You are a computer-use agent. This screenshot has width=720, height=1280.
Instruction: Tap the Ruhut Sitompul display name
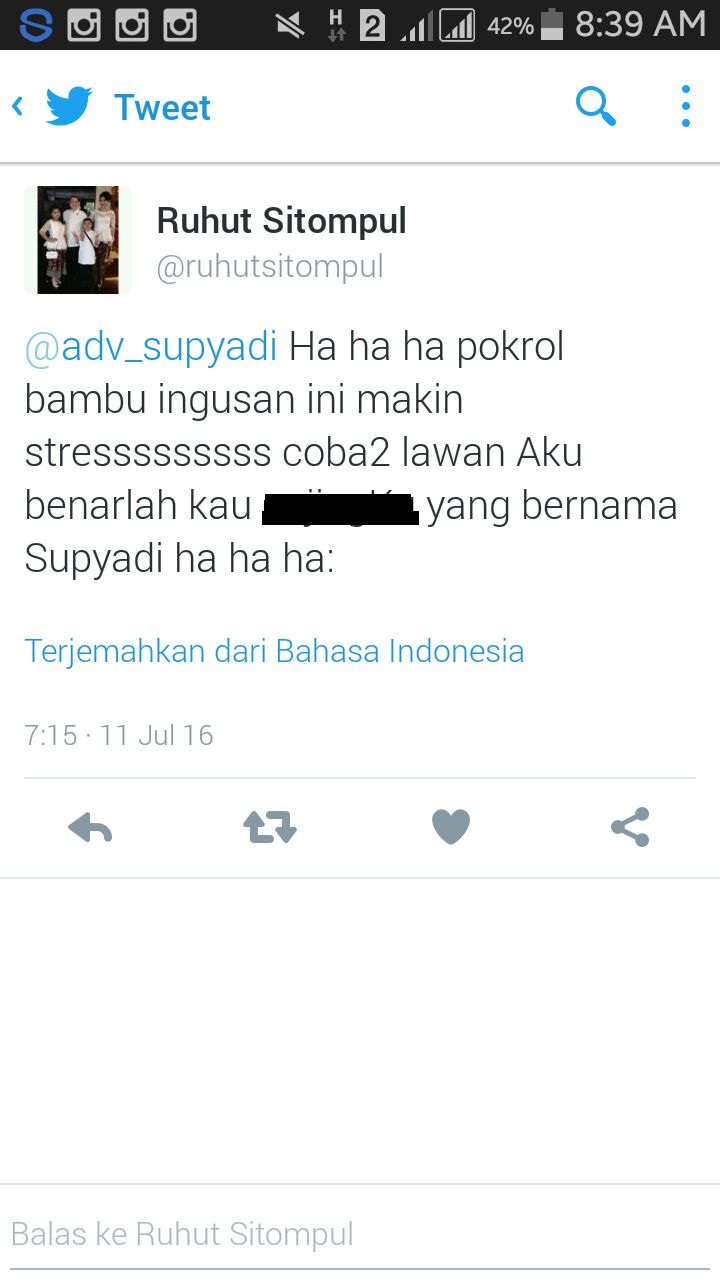tap(281, 221)
